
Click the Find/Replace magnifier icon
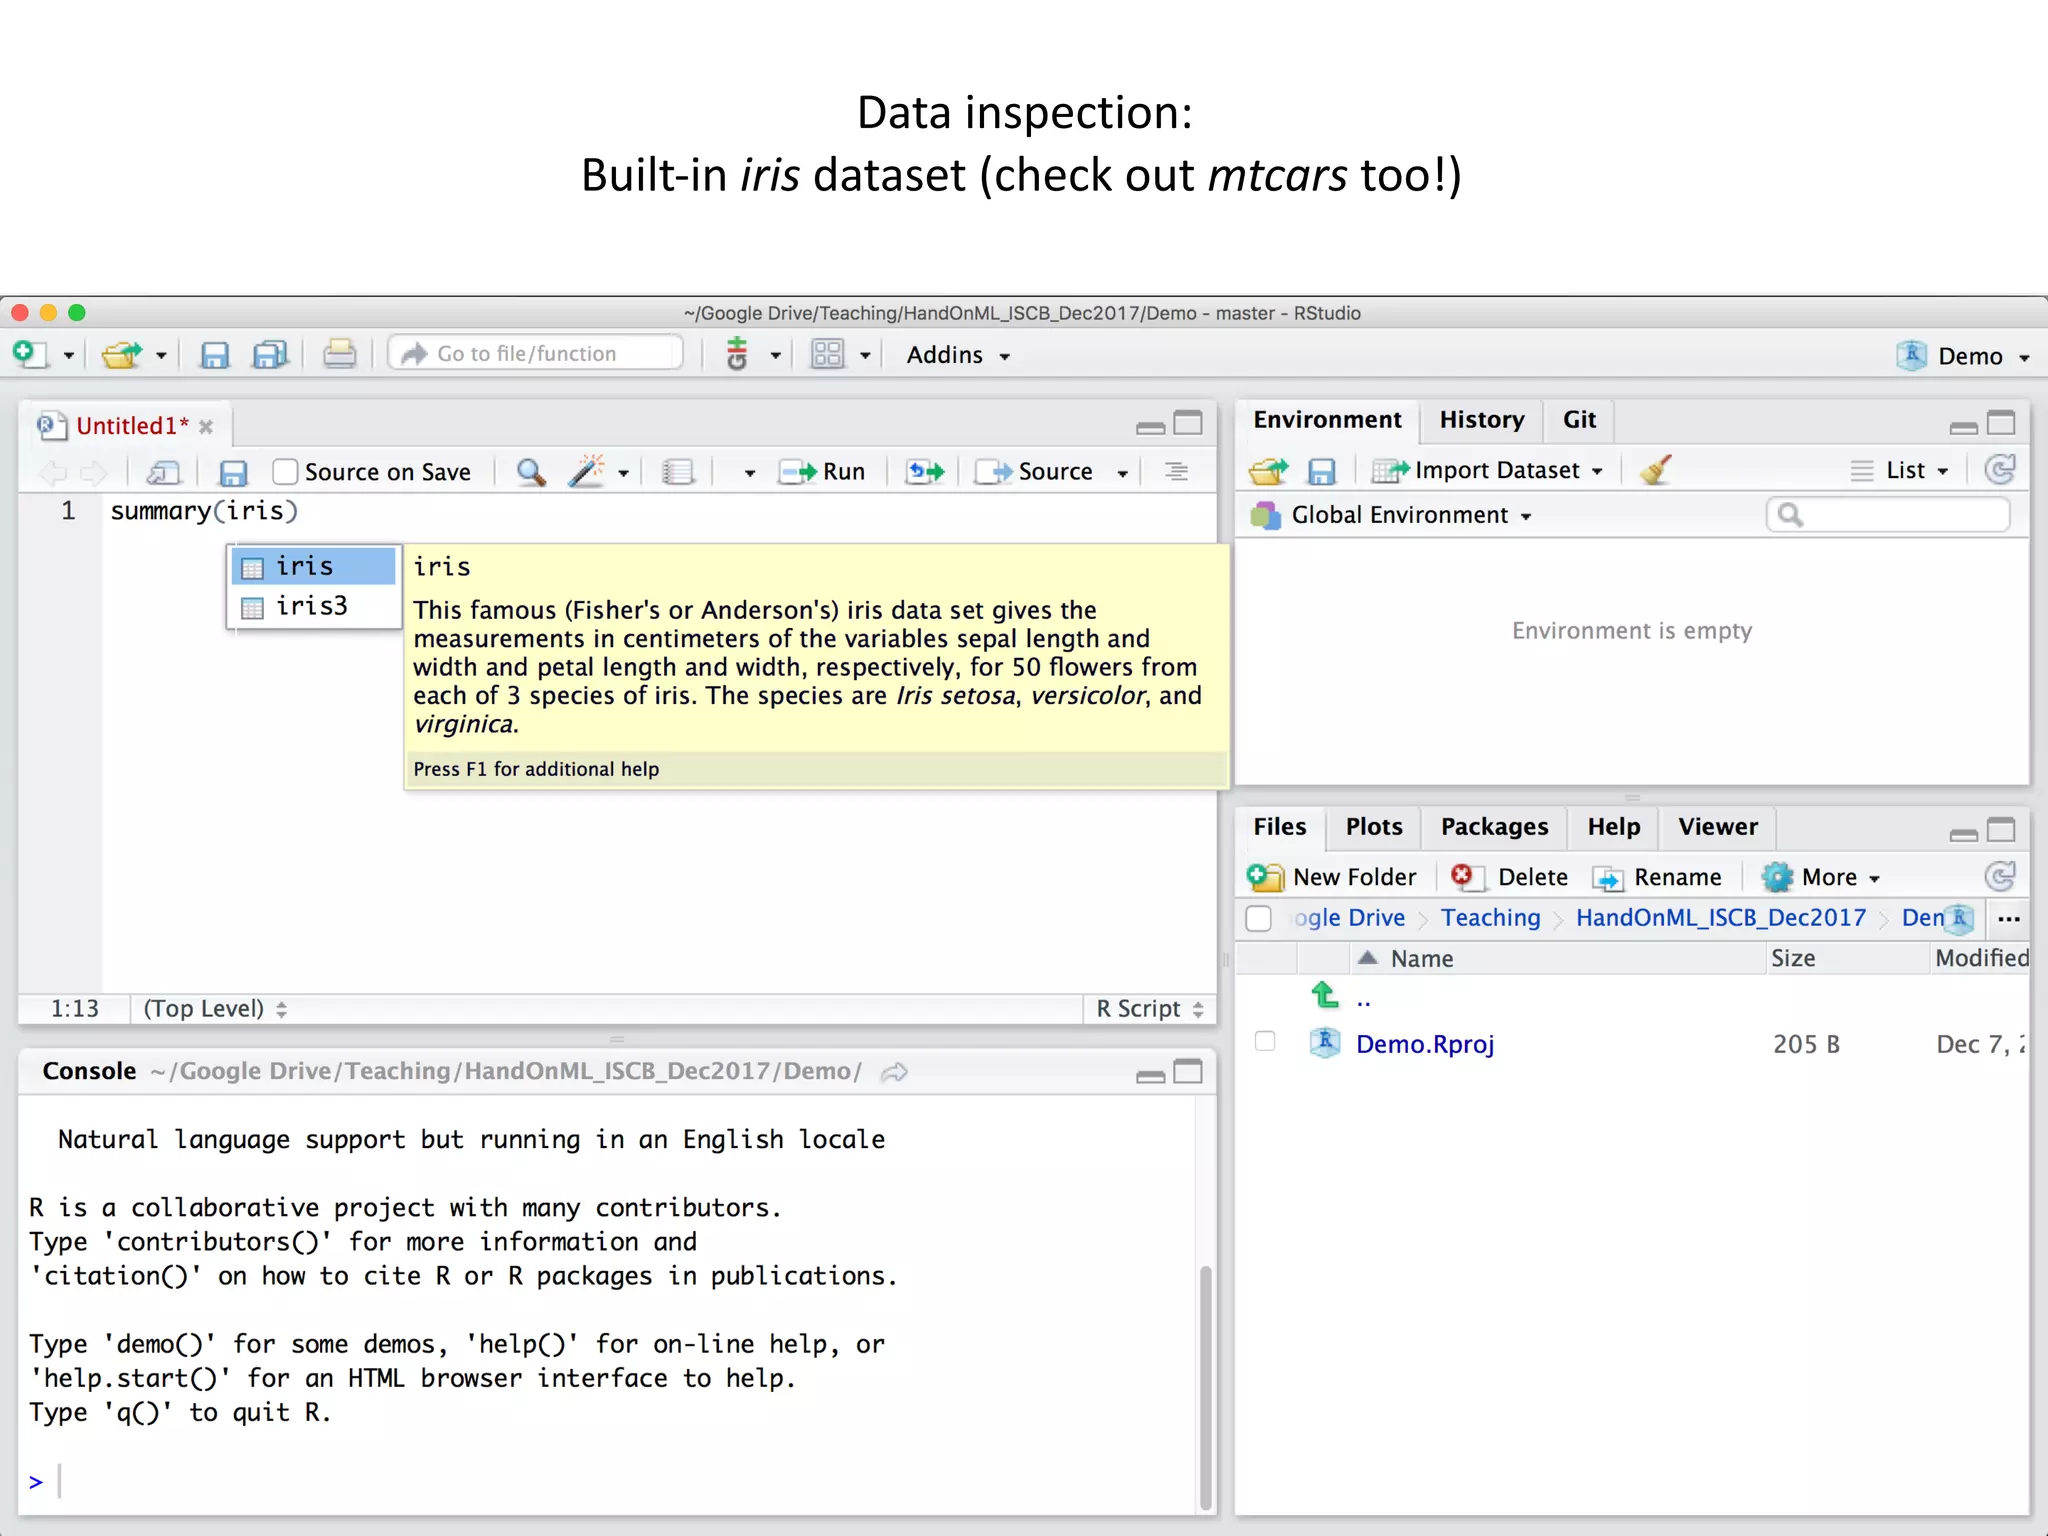pos(531,472)
